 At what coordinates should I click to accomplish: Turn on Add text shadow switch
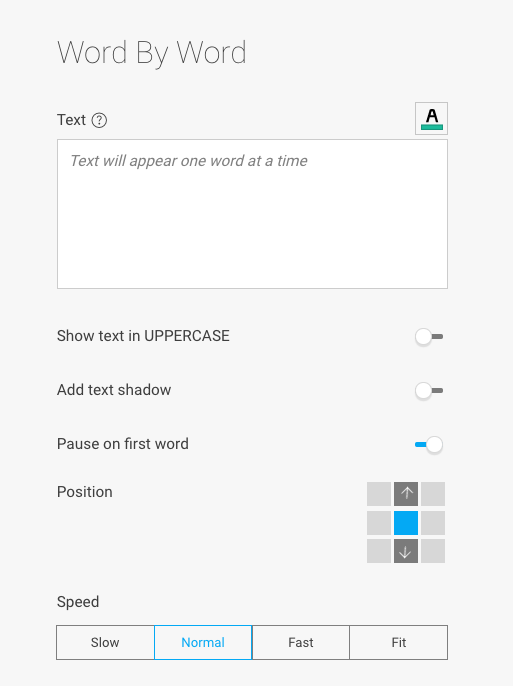(x=429, y=391)
